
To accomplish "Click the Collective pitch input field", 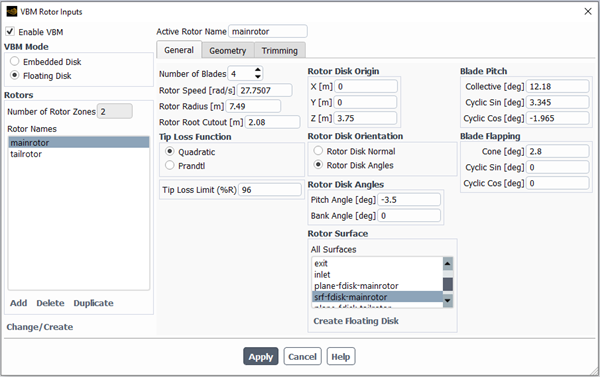I will point(558,86).
